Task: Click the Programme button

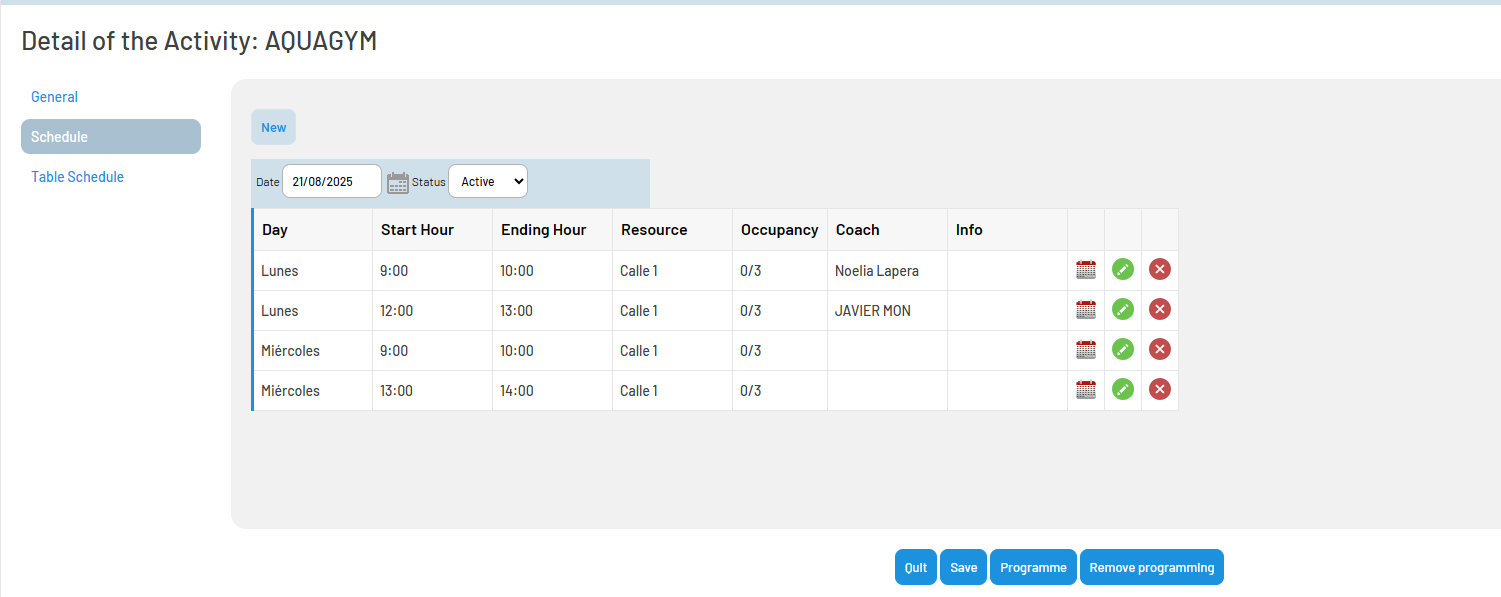Action: coord(1034,567)
